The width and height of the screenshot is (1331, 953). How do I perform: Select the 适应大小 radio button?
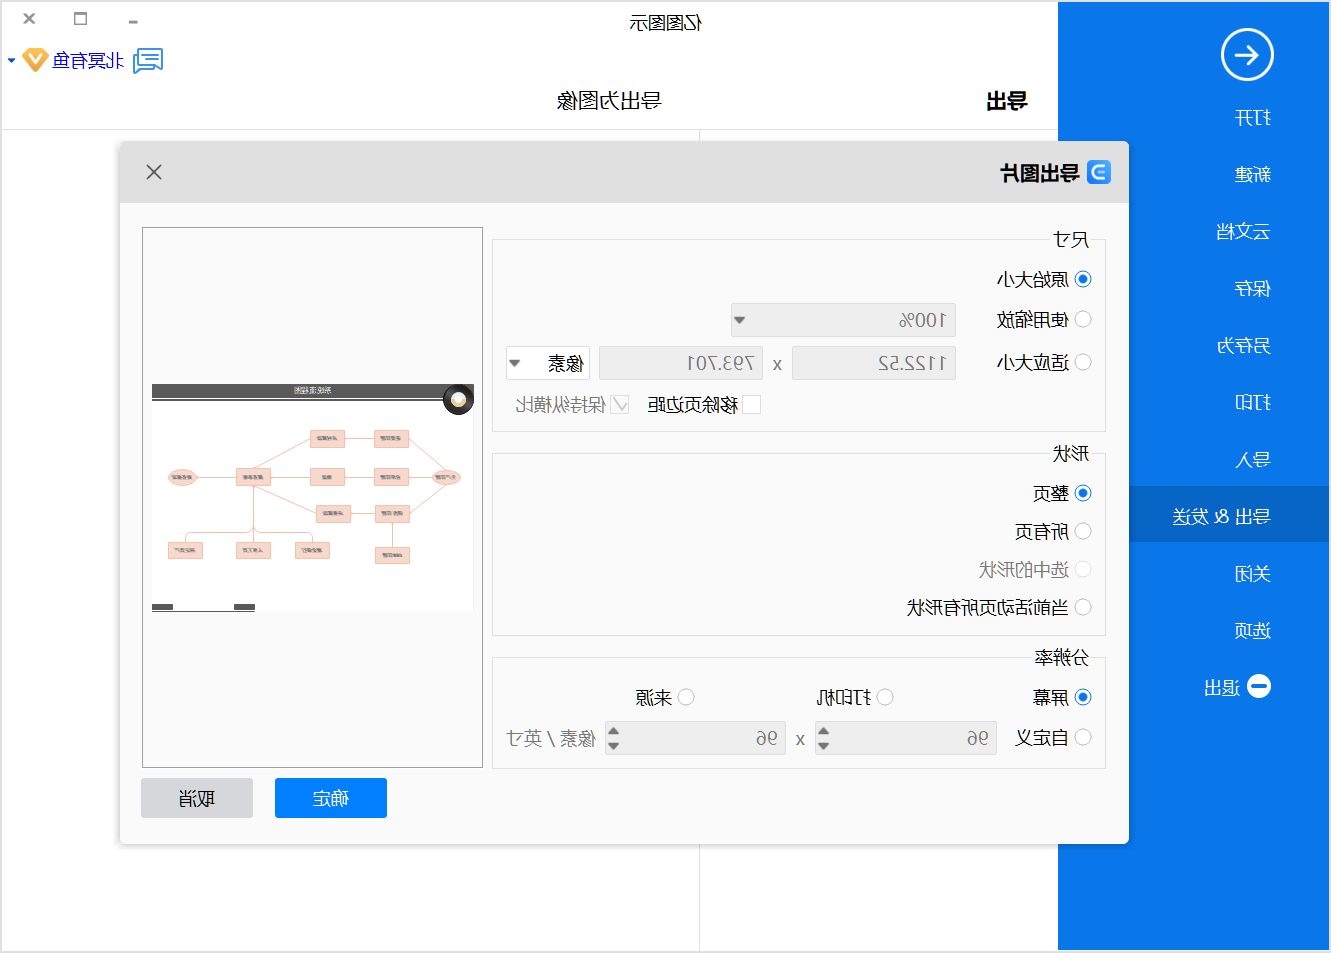tap(1083, 362)
